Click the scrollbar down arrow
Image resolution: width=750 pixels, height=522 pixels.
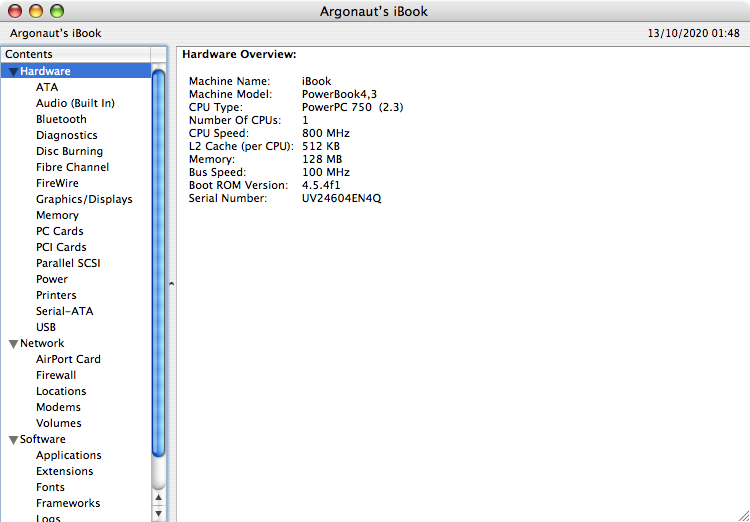pyautogui.click(x=158, y=514)
